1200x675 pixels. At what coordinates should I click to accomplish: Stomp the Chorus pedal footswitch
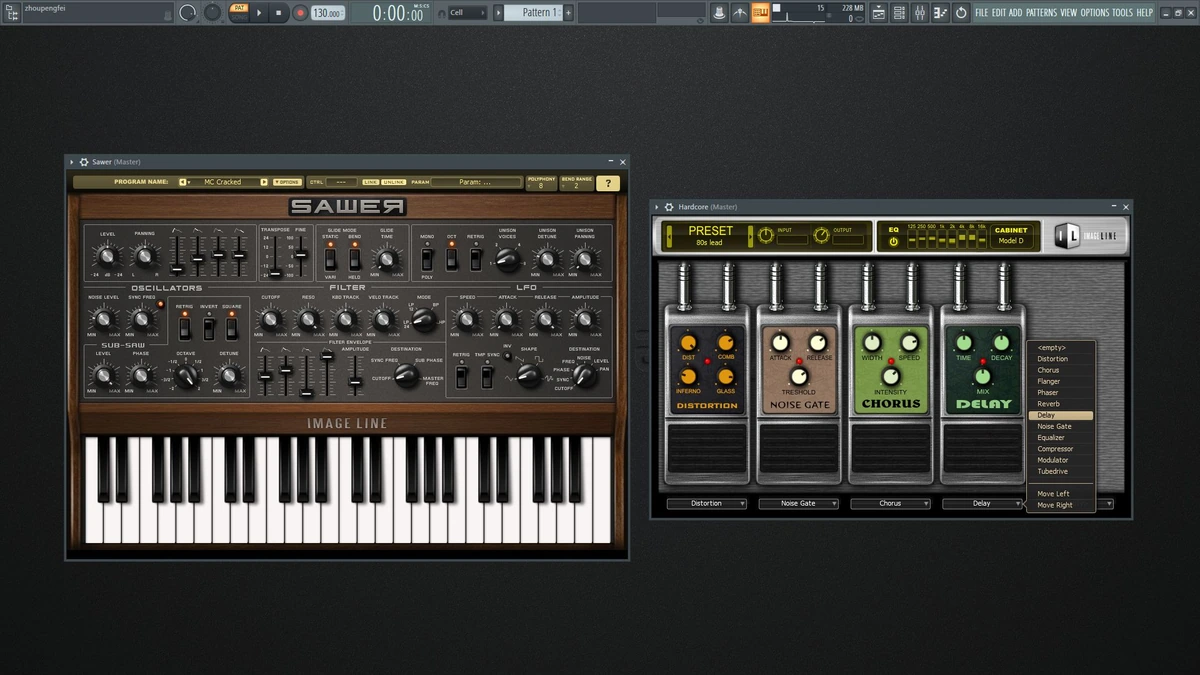coord(890,448)
